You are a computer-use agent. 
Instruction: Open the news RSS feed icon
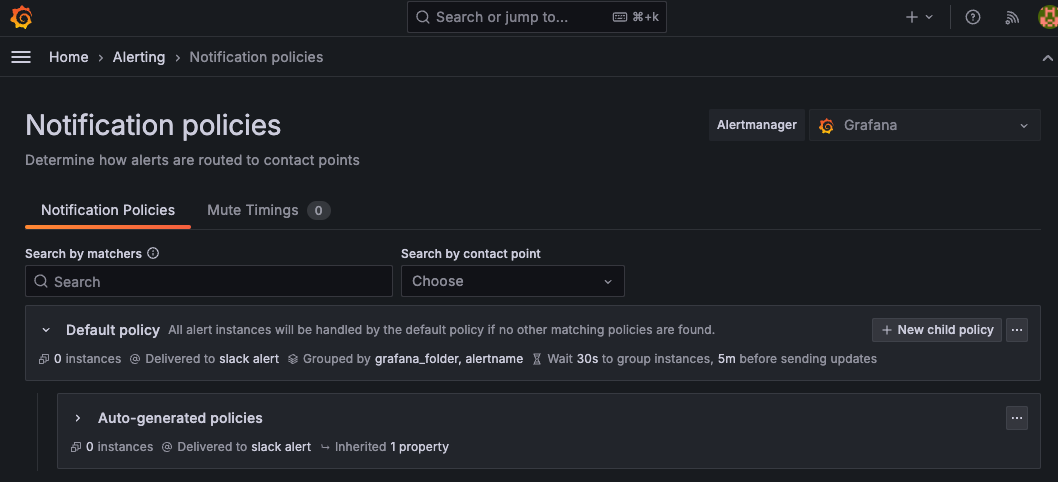[1012, 18]
